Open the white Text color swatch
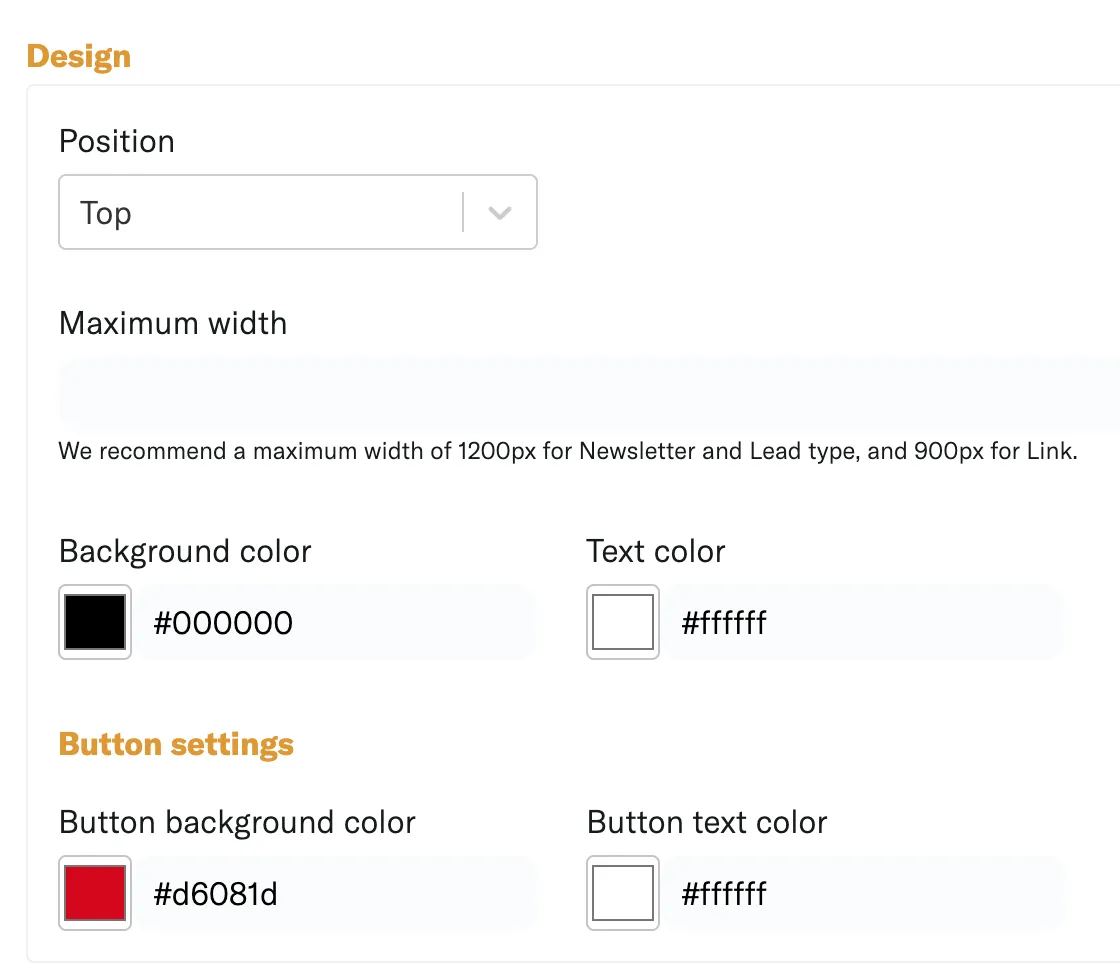The height and width of the screenshot is (966, 1120). point(623,622)
